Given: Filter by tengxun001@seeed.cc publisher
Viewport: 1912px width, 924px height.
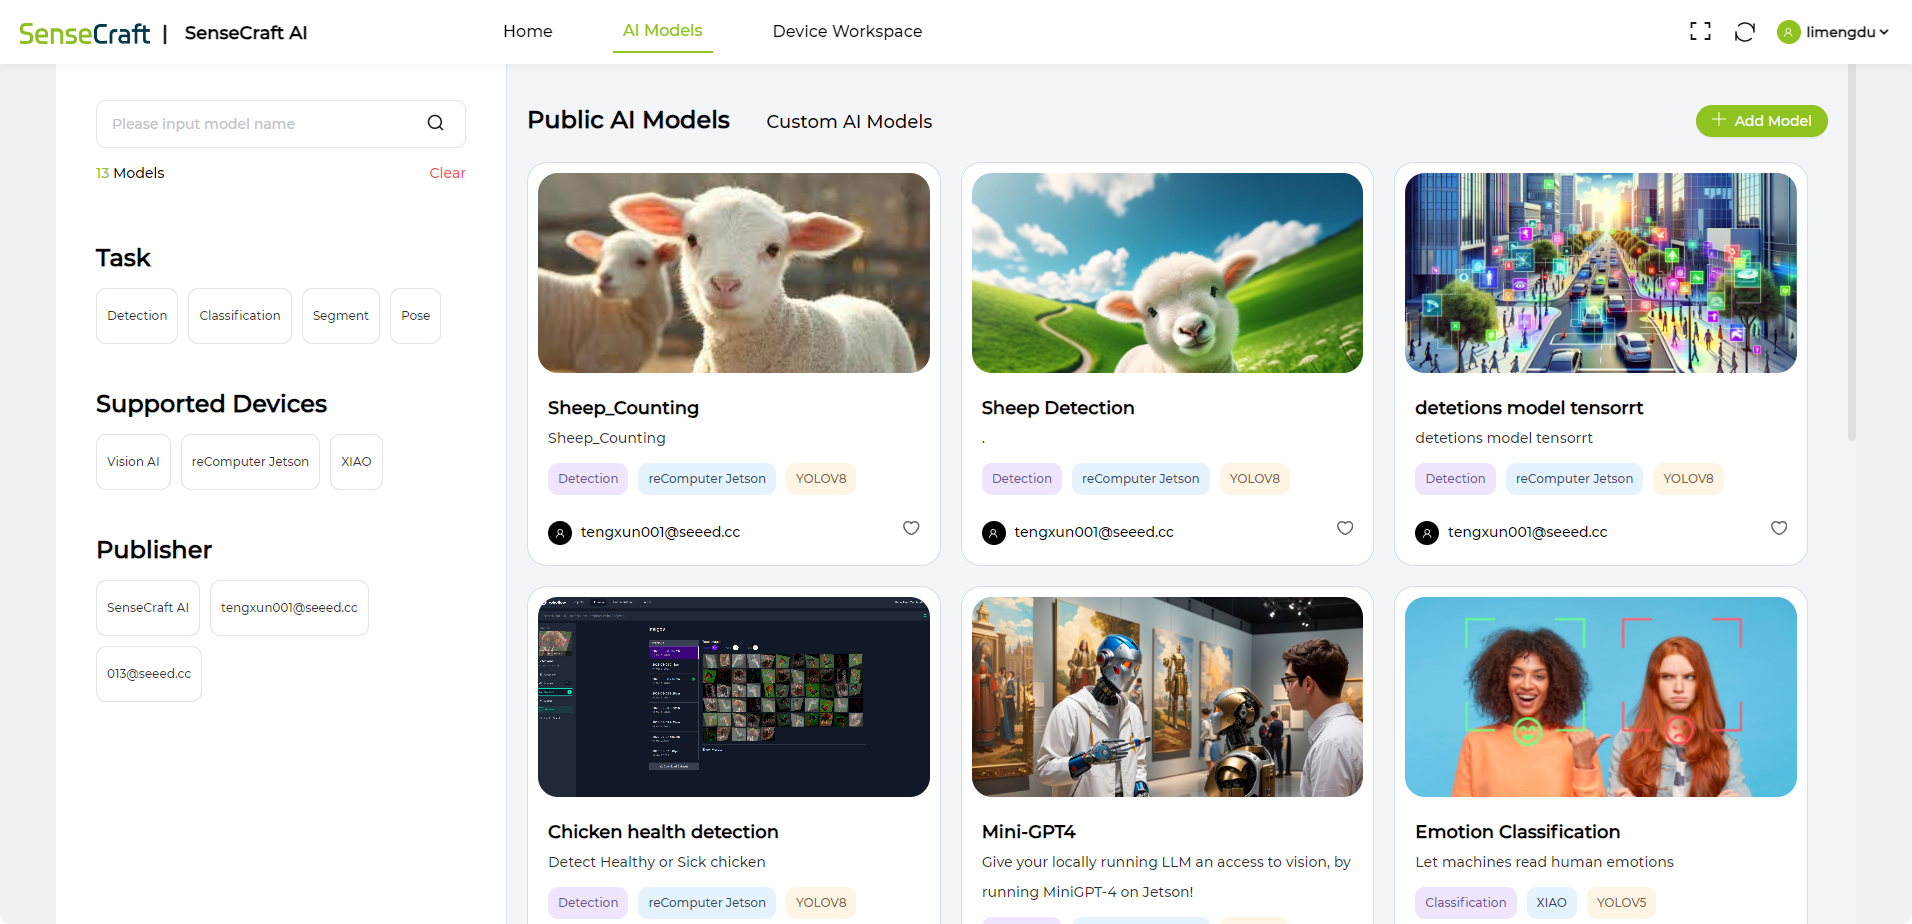Looking at the screenshot, I should 289,608.
